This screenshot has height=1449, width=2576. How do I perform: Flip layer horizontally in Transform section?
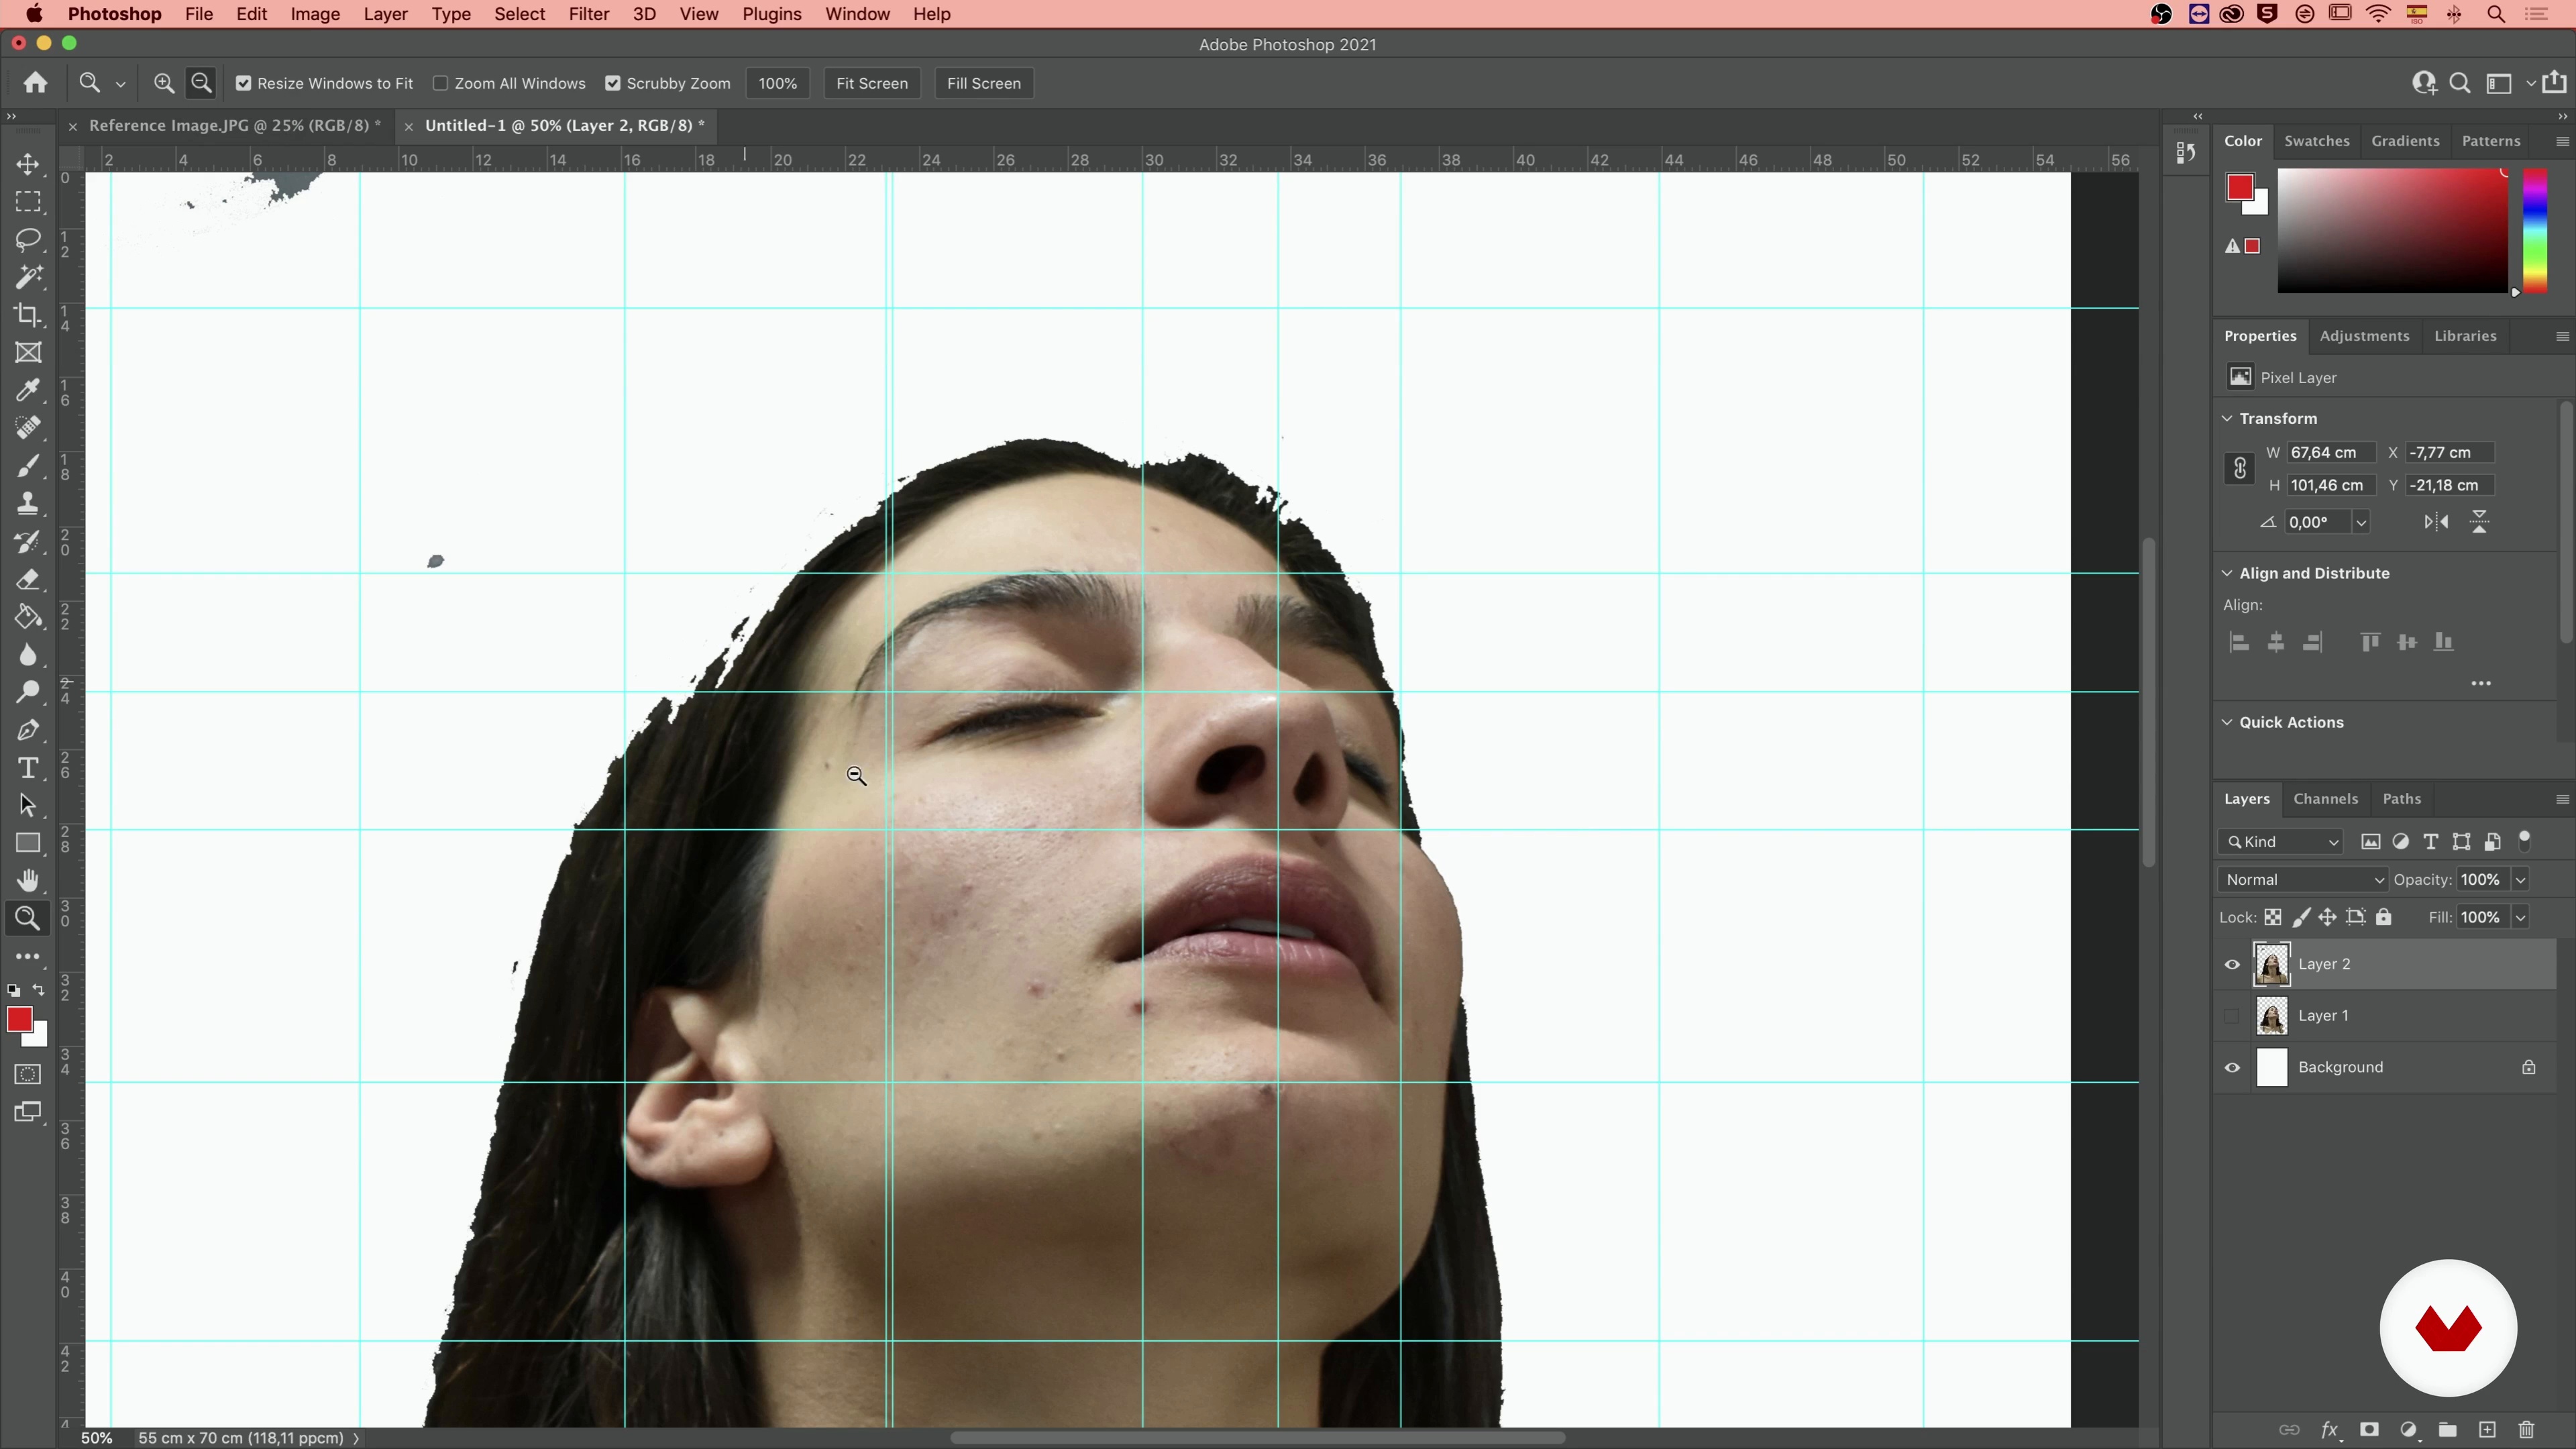(2436, 522)
